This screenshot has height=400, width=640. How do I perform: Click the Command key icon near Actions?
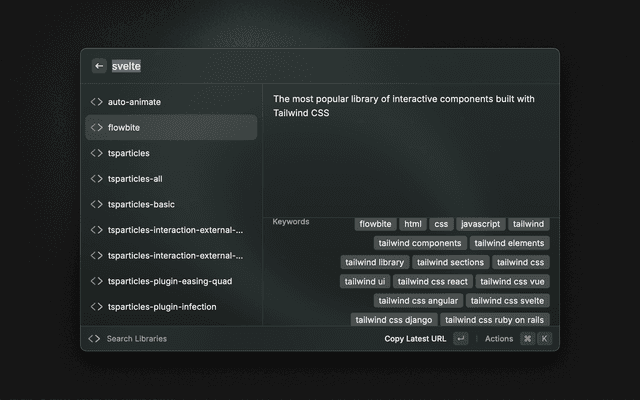[x=527, y=339]
